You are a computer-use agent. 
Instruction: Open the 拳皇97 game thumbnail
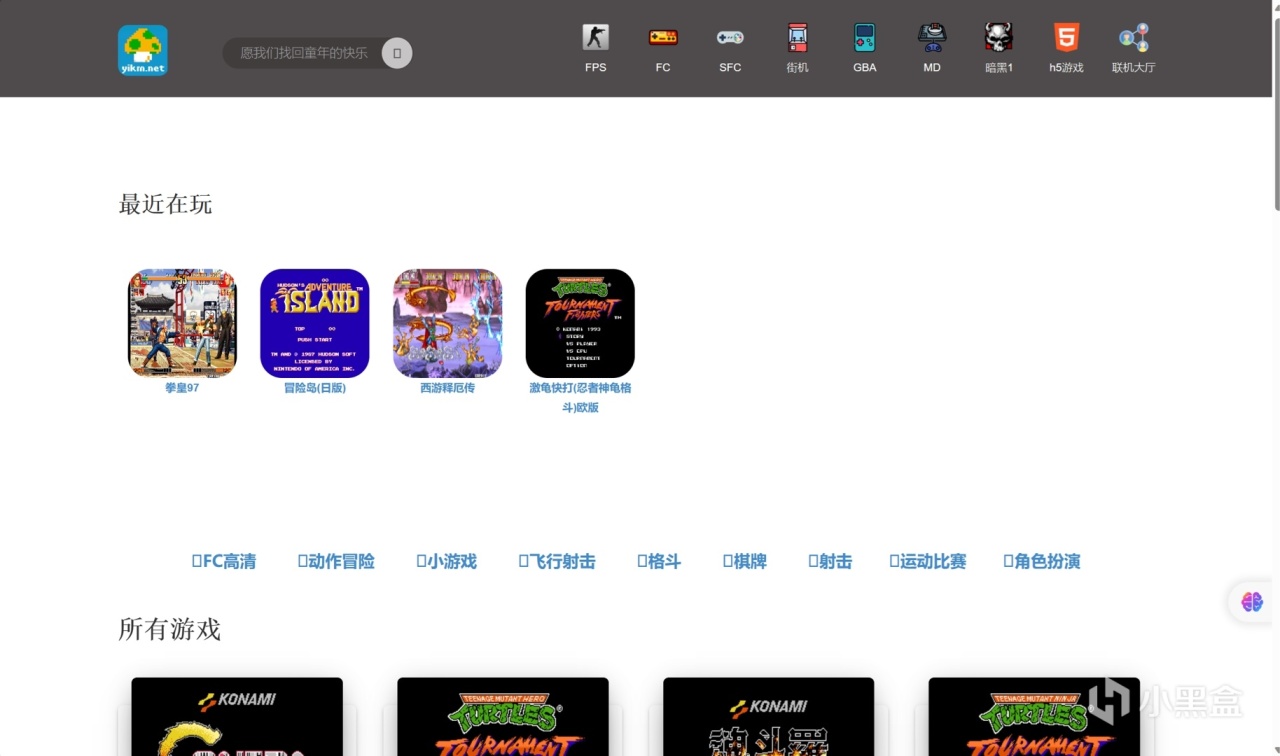coord(182,323)
